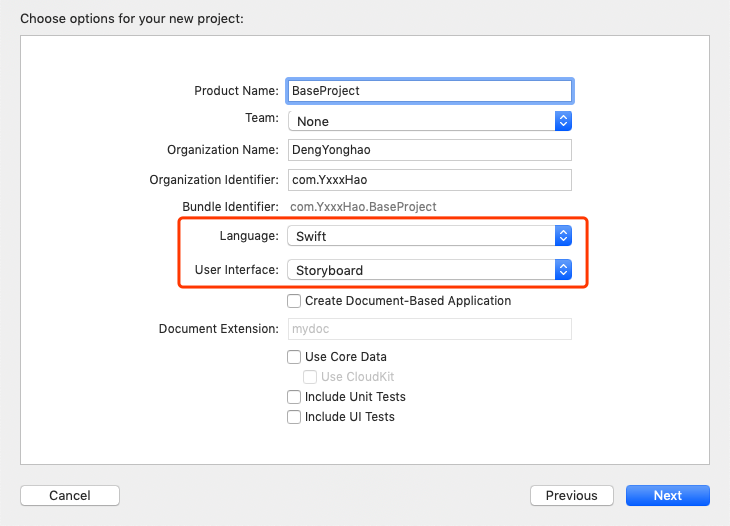This screenshot has width=730, height=526.
Task: Check Include Unit Tests option
Action: click(294, 397)
